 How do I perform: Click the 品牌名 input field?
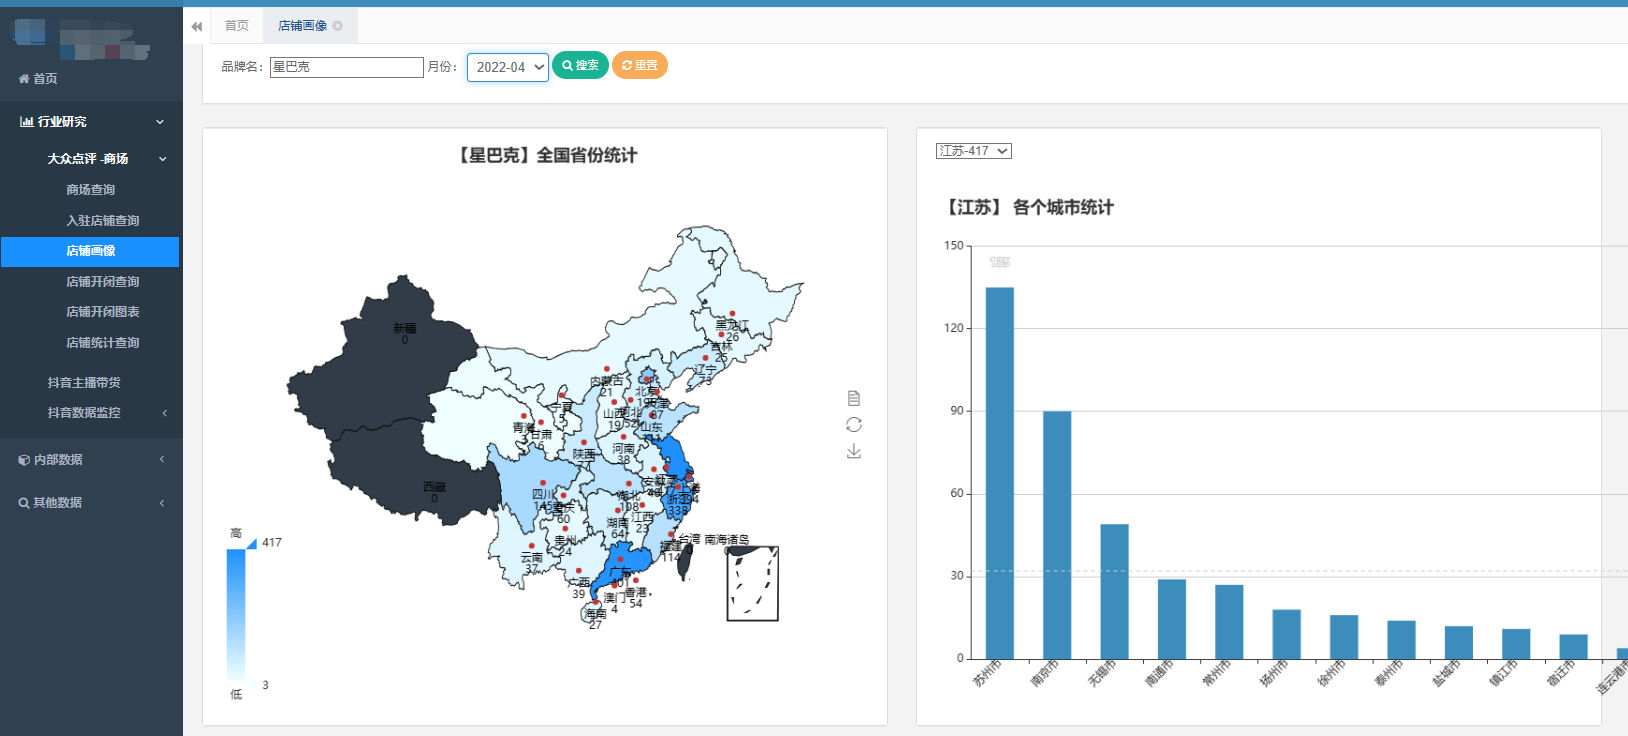(346, 67)
